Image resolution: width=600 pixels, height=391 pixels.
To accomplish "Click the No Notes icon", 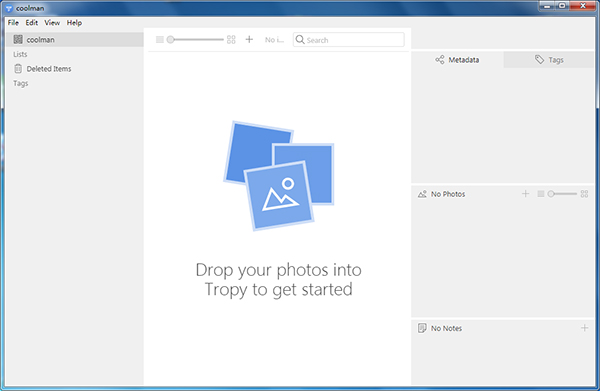I will [x=422, y=328].
